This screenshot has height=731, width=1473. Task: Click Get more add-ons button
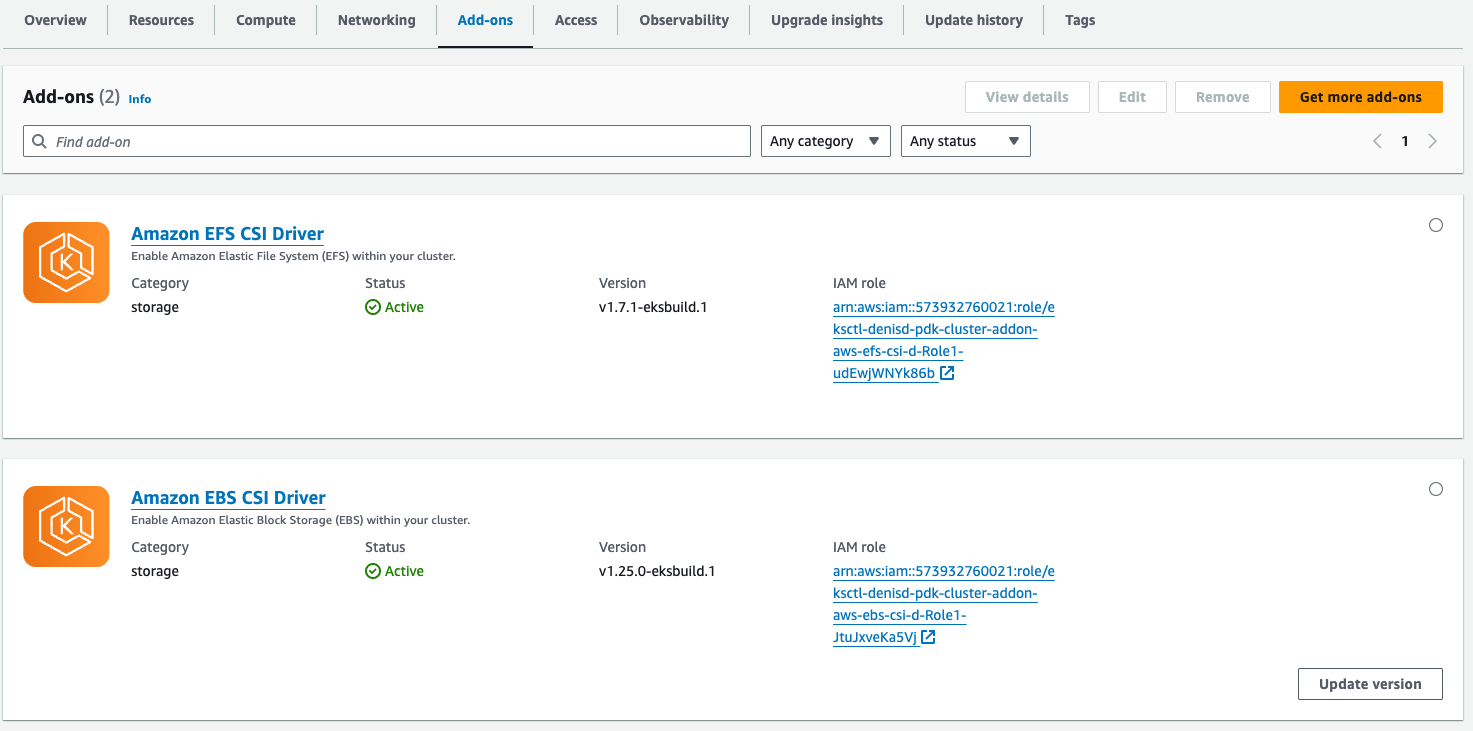tap(1361, 97)
